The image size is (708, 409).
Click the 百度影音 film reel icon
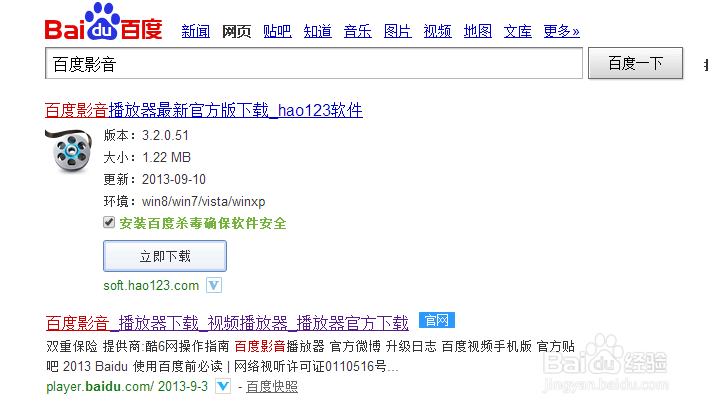tap(69, 150)
